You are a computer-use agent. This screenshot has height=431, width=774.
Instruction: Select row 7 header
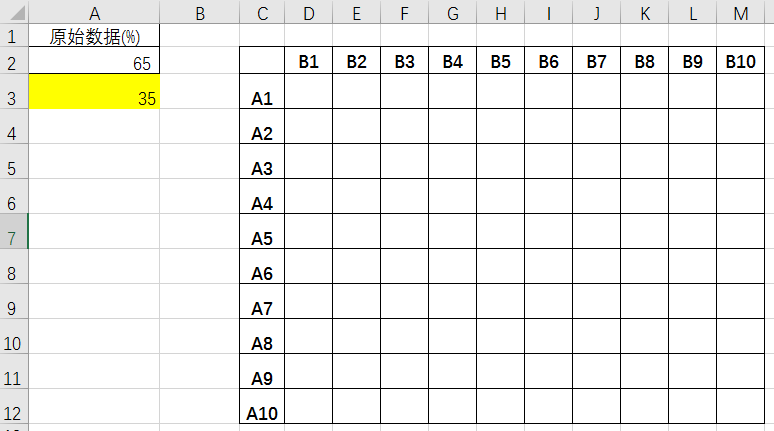(x=14, y=231)
